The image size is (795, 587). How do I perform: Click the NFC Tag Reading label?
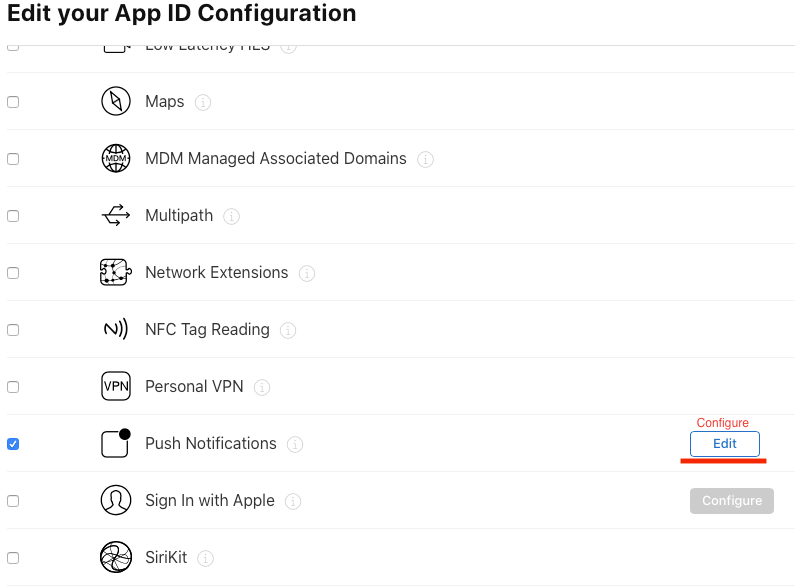point(207,329)
